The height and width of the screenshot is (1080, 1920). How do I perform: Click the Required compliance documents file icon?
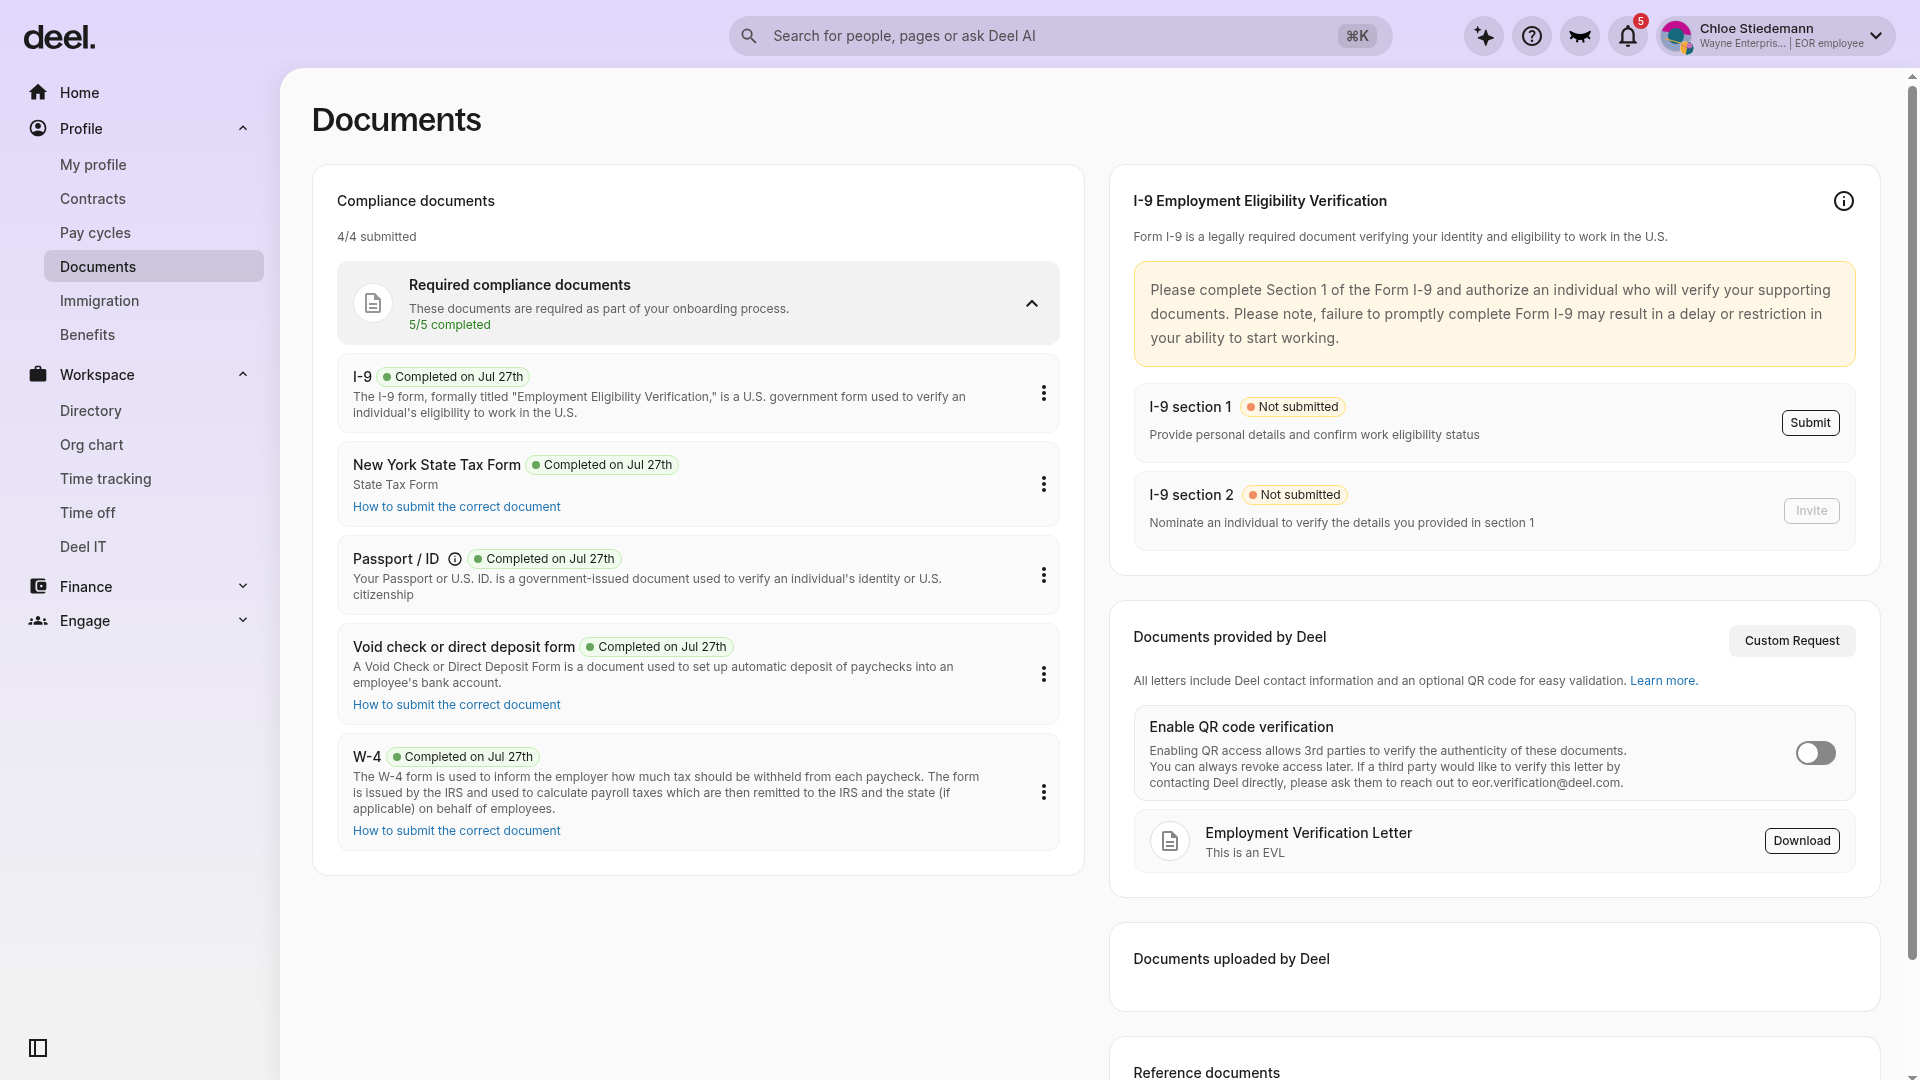(373, 303)
